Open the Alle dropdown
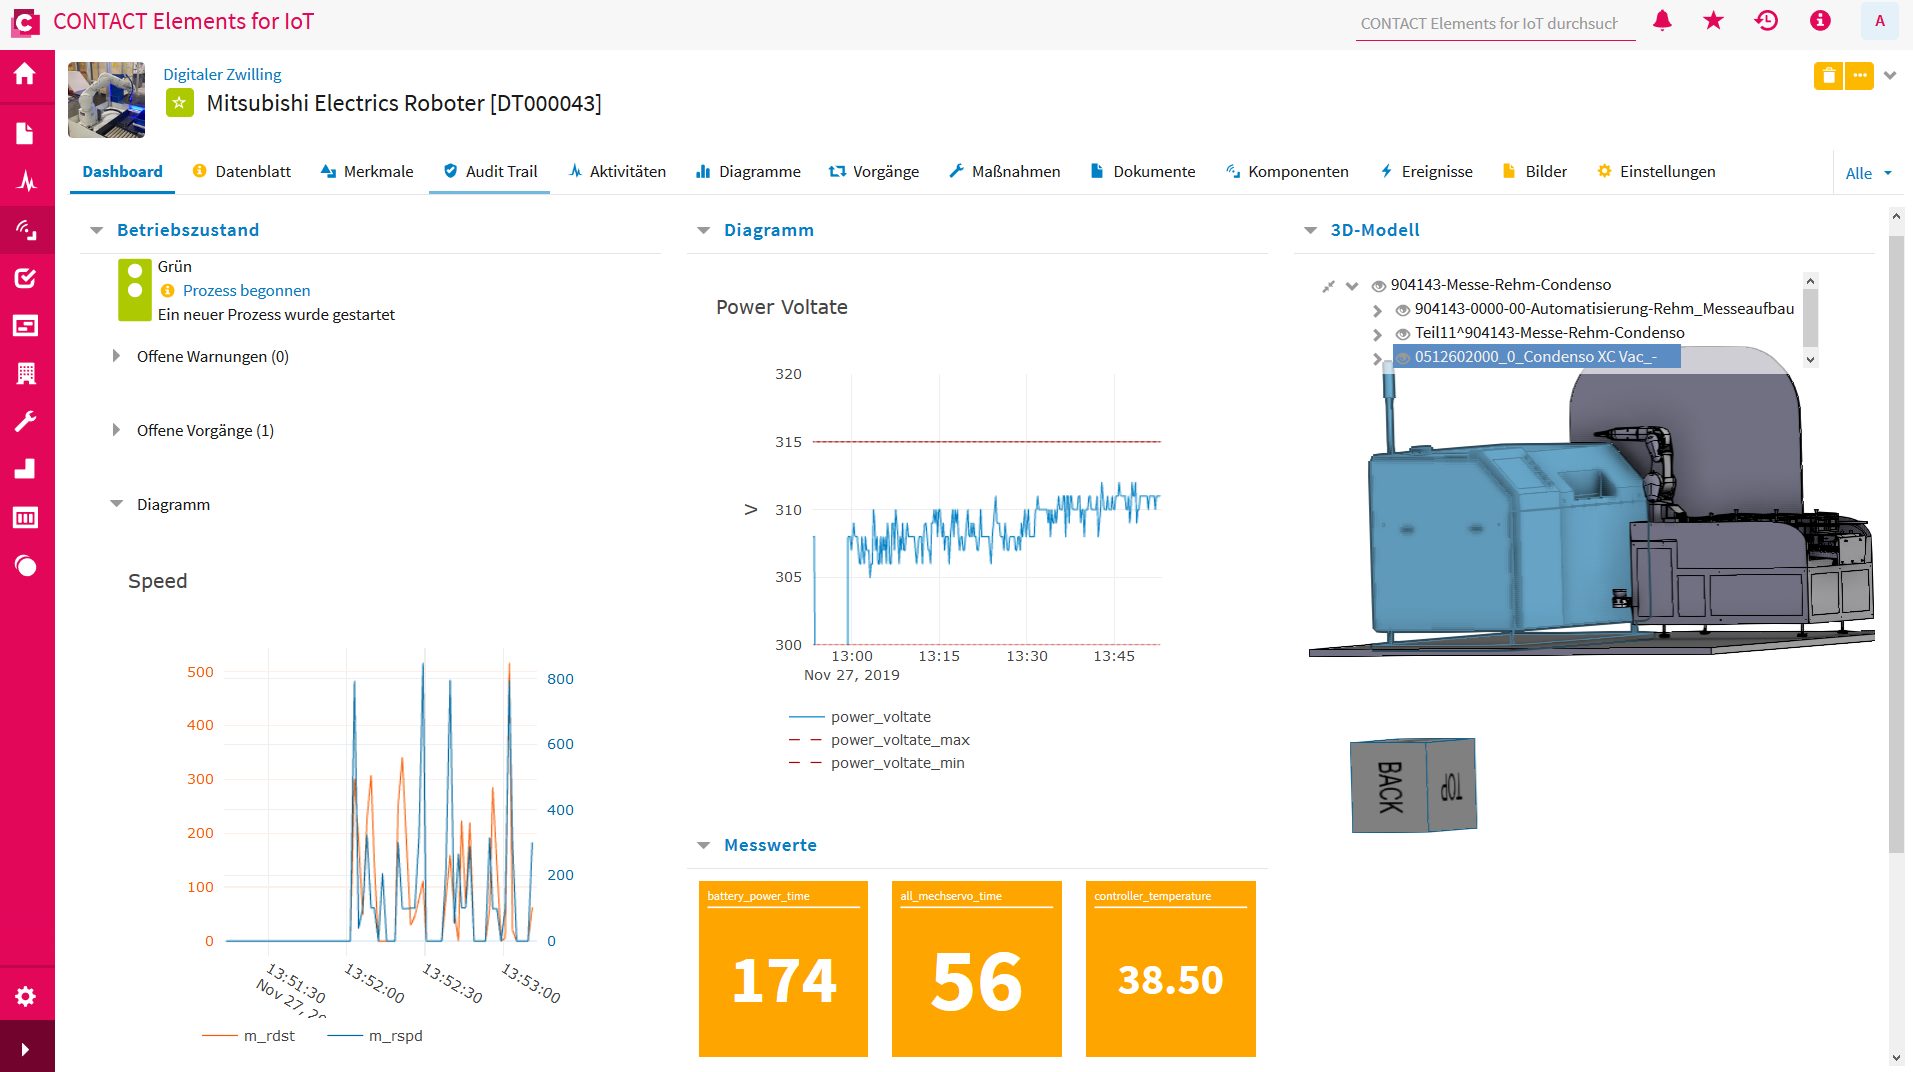Screen dimensions: 1913x1072 point(1868,173)
